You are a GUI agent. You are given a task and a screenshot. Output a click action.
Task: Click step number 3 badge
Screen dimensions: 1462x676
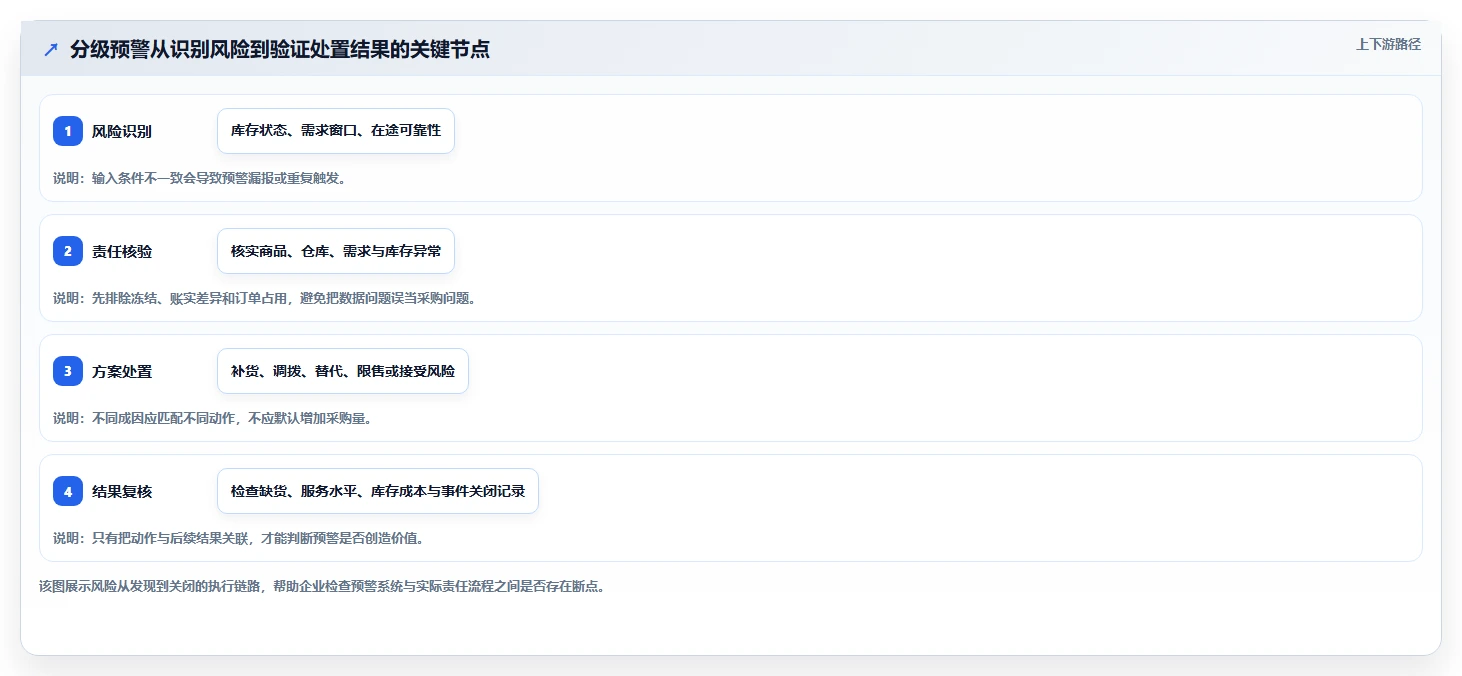point(68,371)
